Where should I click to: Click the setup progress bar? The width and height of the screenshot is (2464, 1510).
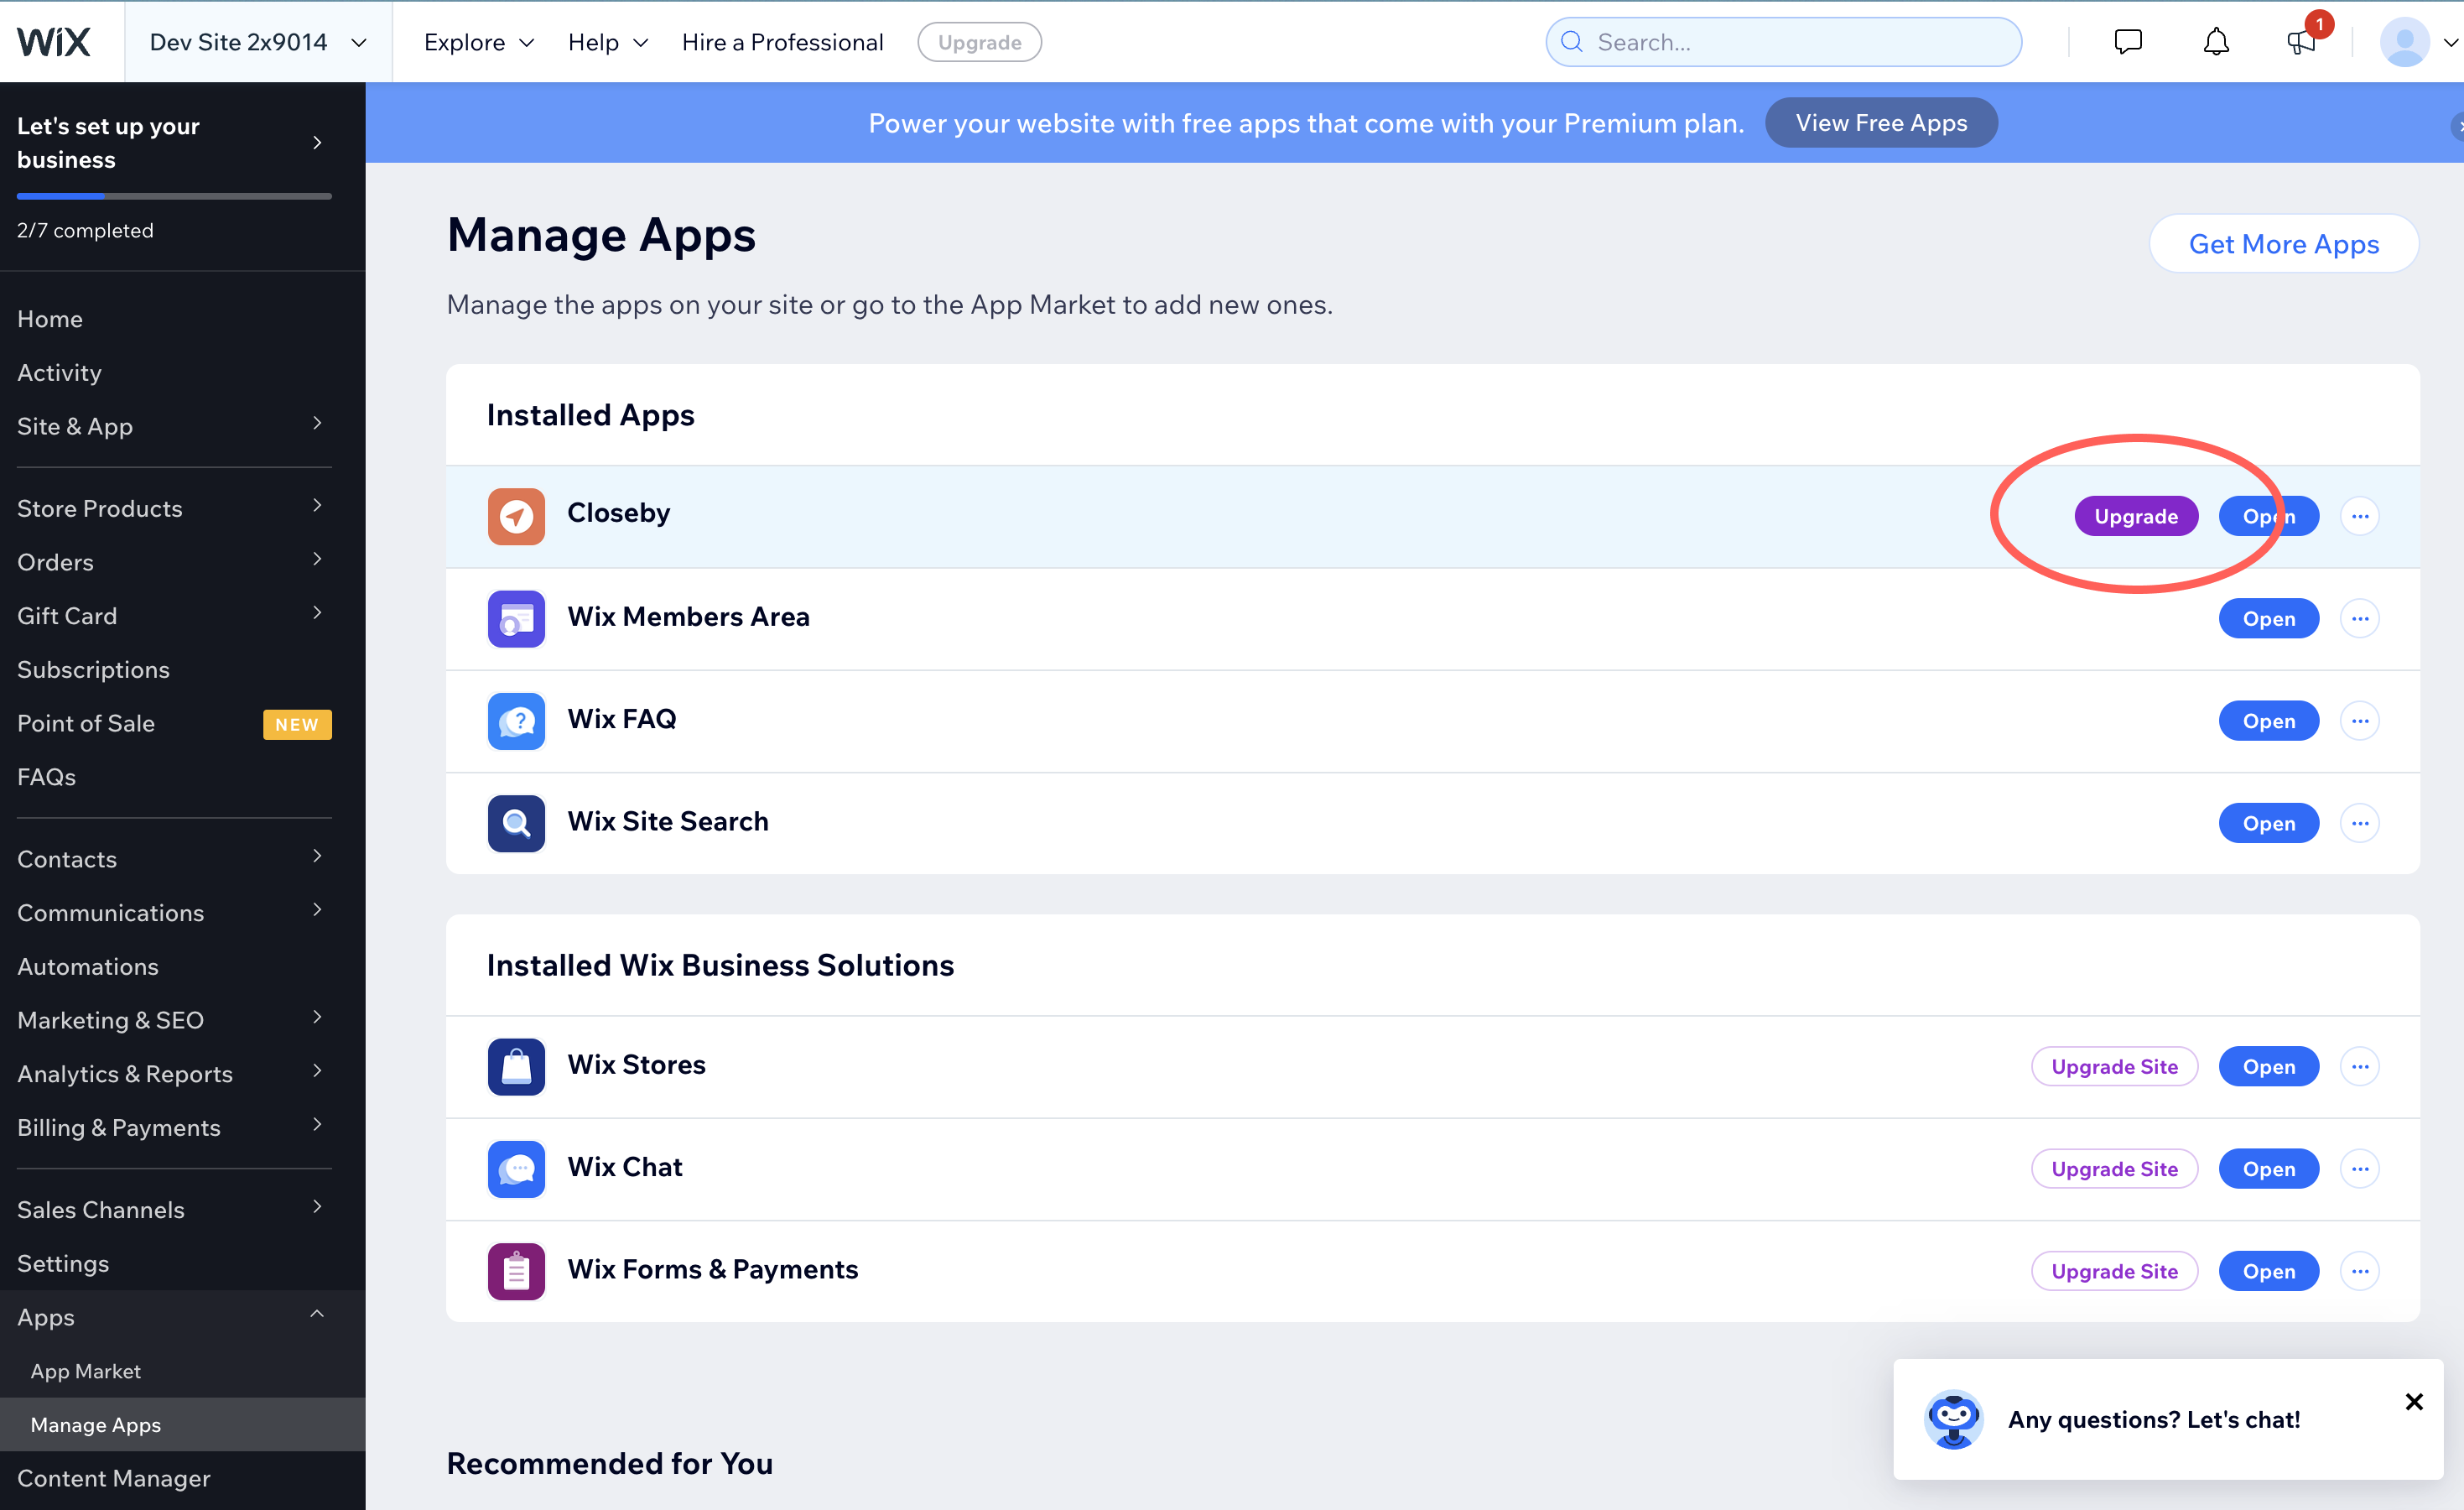(174, 196)
